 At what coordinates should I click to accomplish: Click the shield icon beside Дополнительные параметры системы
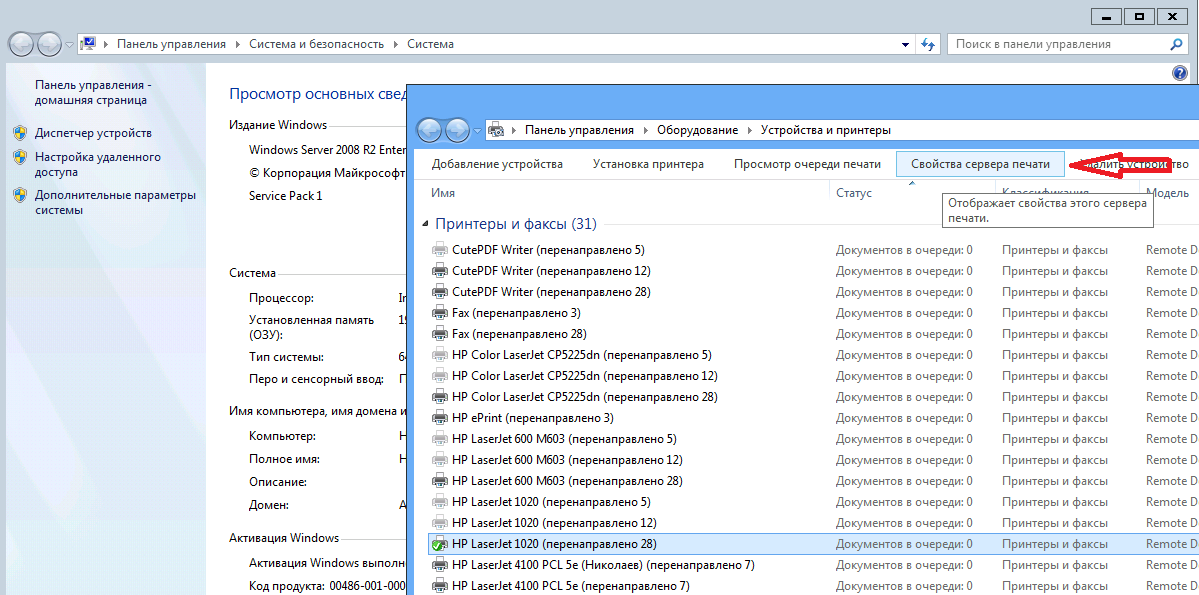tap(21, 196)
